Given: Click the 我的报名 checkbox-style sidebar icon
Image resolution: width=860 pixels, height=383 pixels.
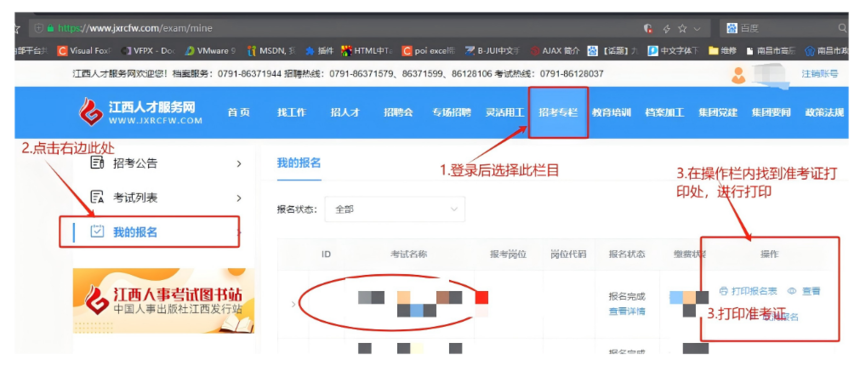Looking at the screenshot, I should pos(97,232).
